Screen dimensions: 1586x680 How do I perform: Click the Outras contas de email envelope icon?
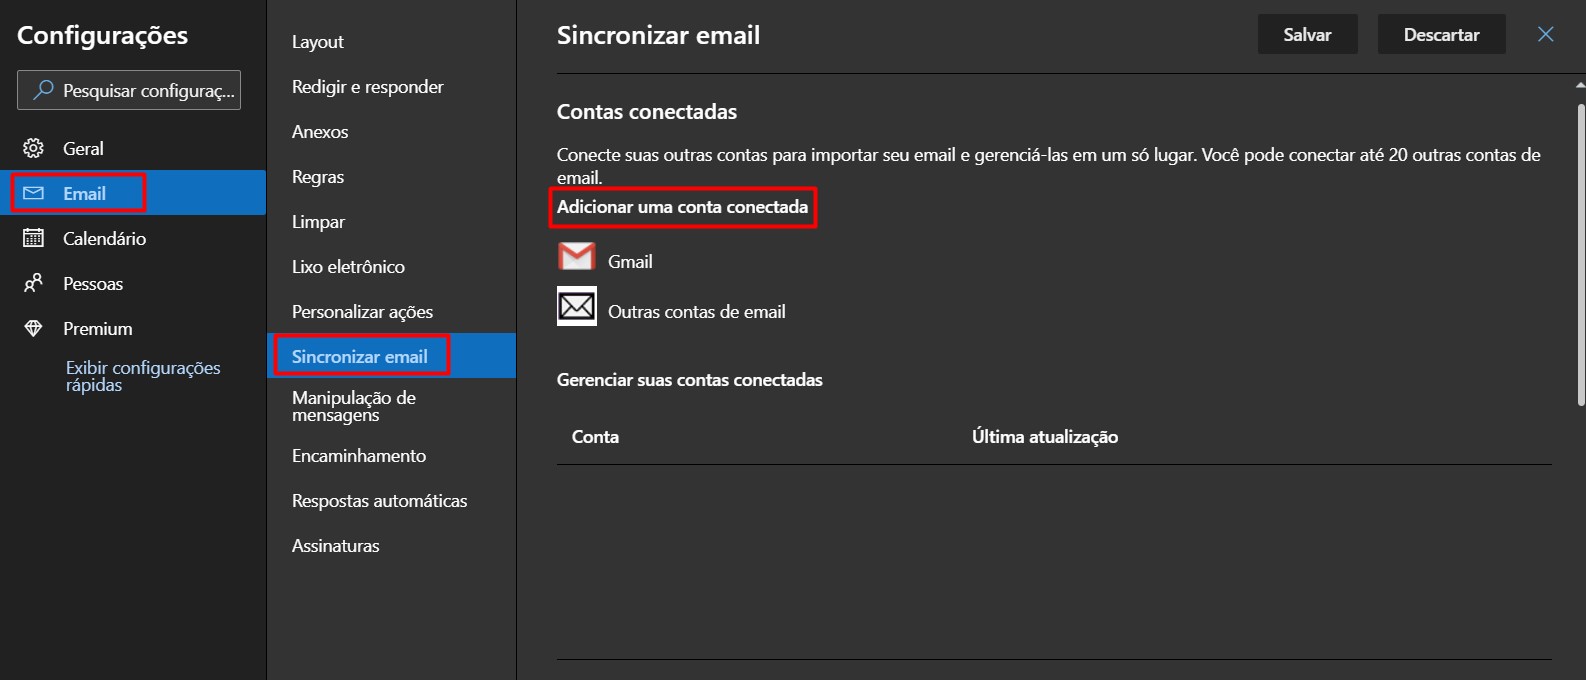tap(576, 307)
